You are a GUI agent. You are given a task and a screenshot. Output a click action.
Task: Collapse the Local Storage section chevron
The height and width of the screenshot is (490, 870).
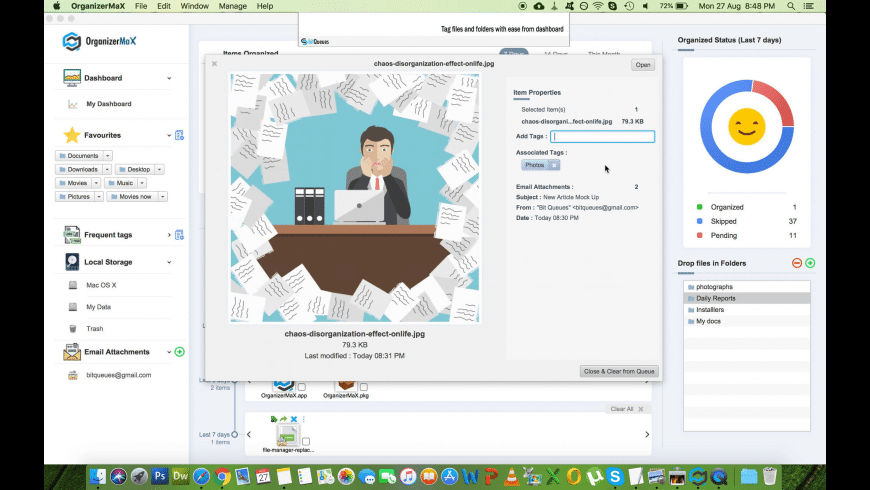click(169, 262)
